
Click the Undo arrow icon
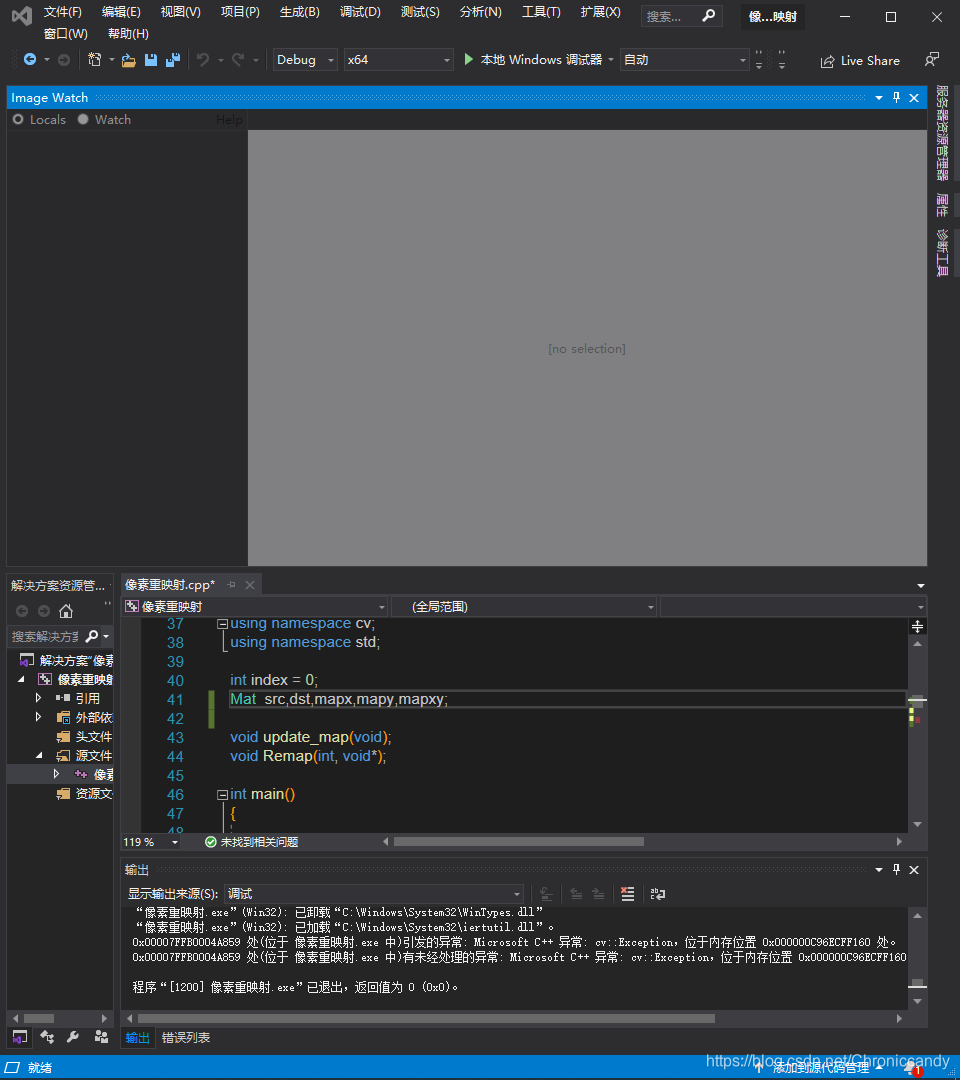click(x=202, y=60)
